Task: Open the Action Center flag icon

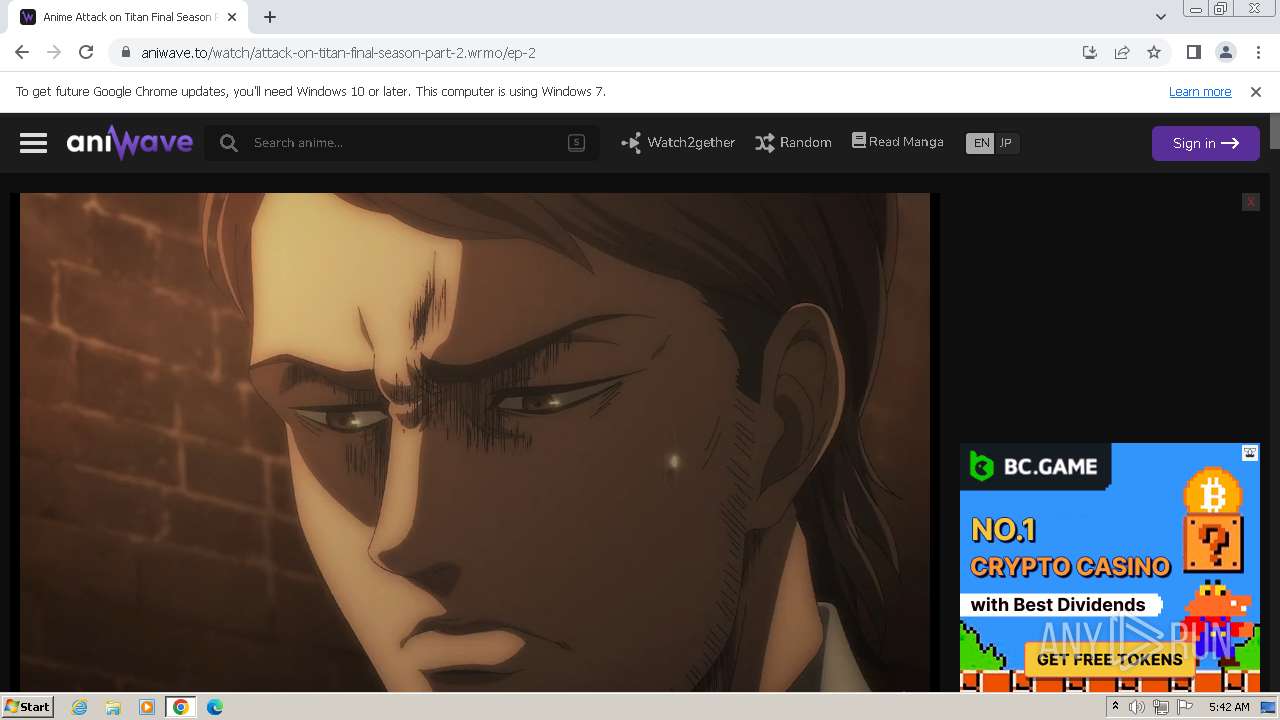Action: pos(1185,707)
